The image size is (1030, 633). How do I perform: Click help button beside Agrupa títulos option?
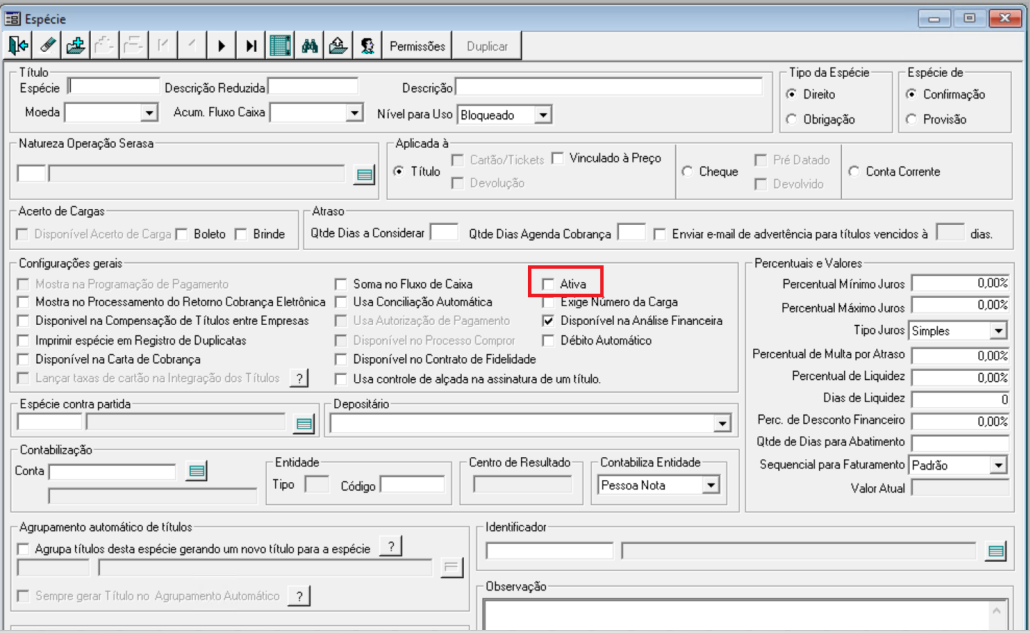pos(392,547)
